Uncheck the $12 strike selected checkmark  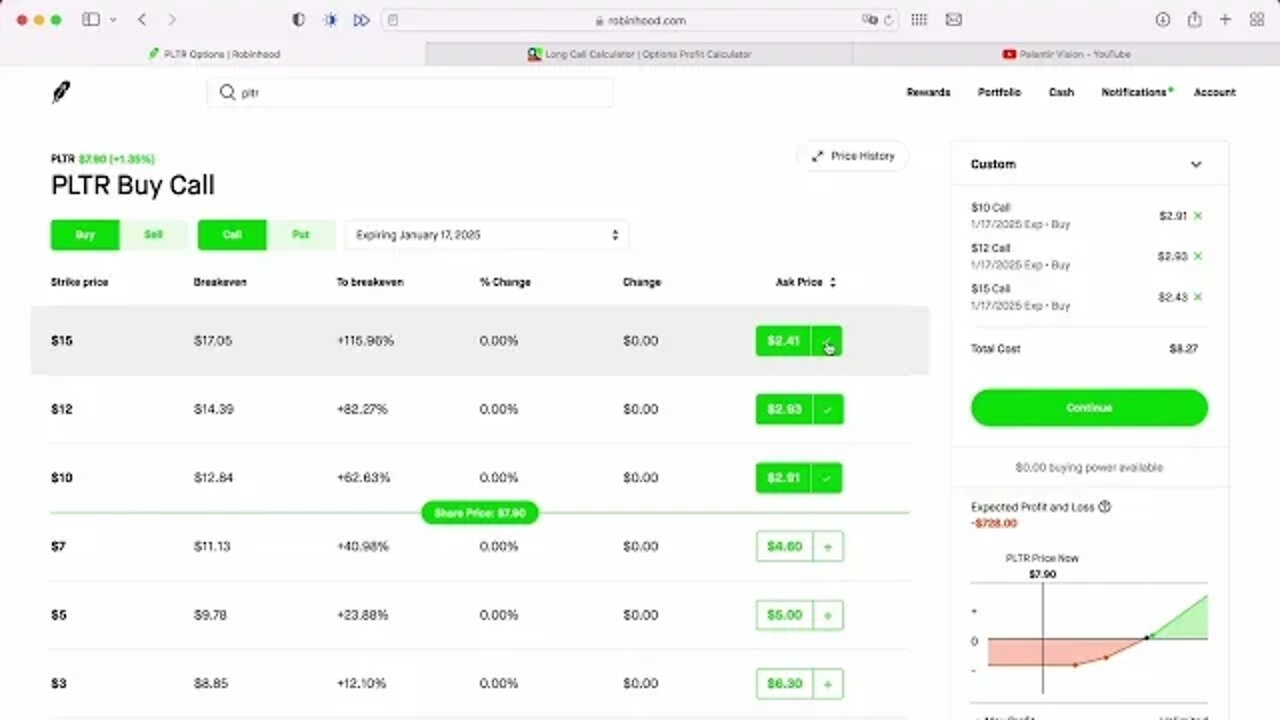pos(827,409)
